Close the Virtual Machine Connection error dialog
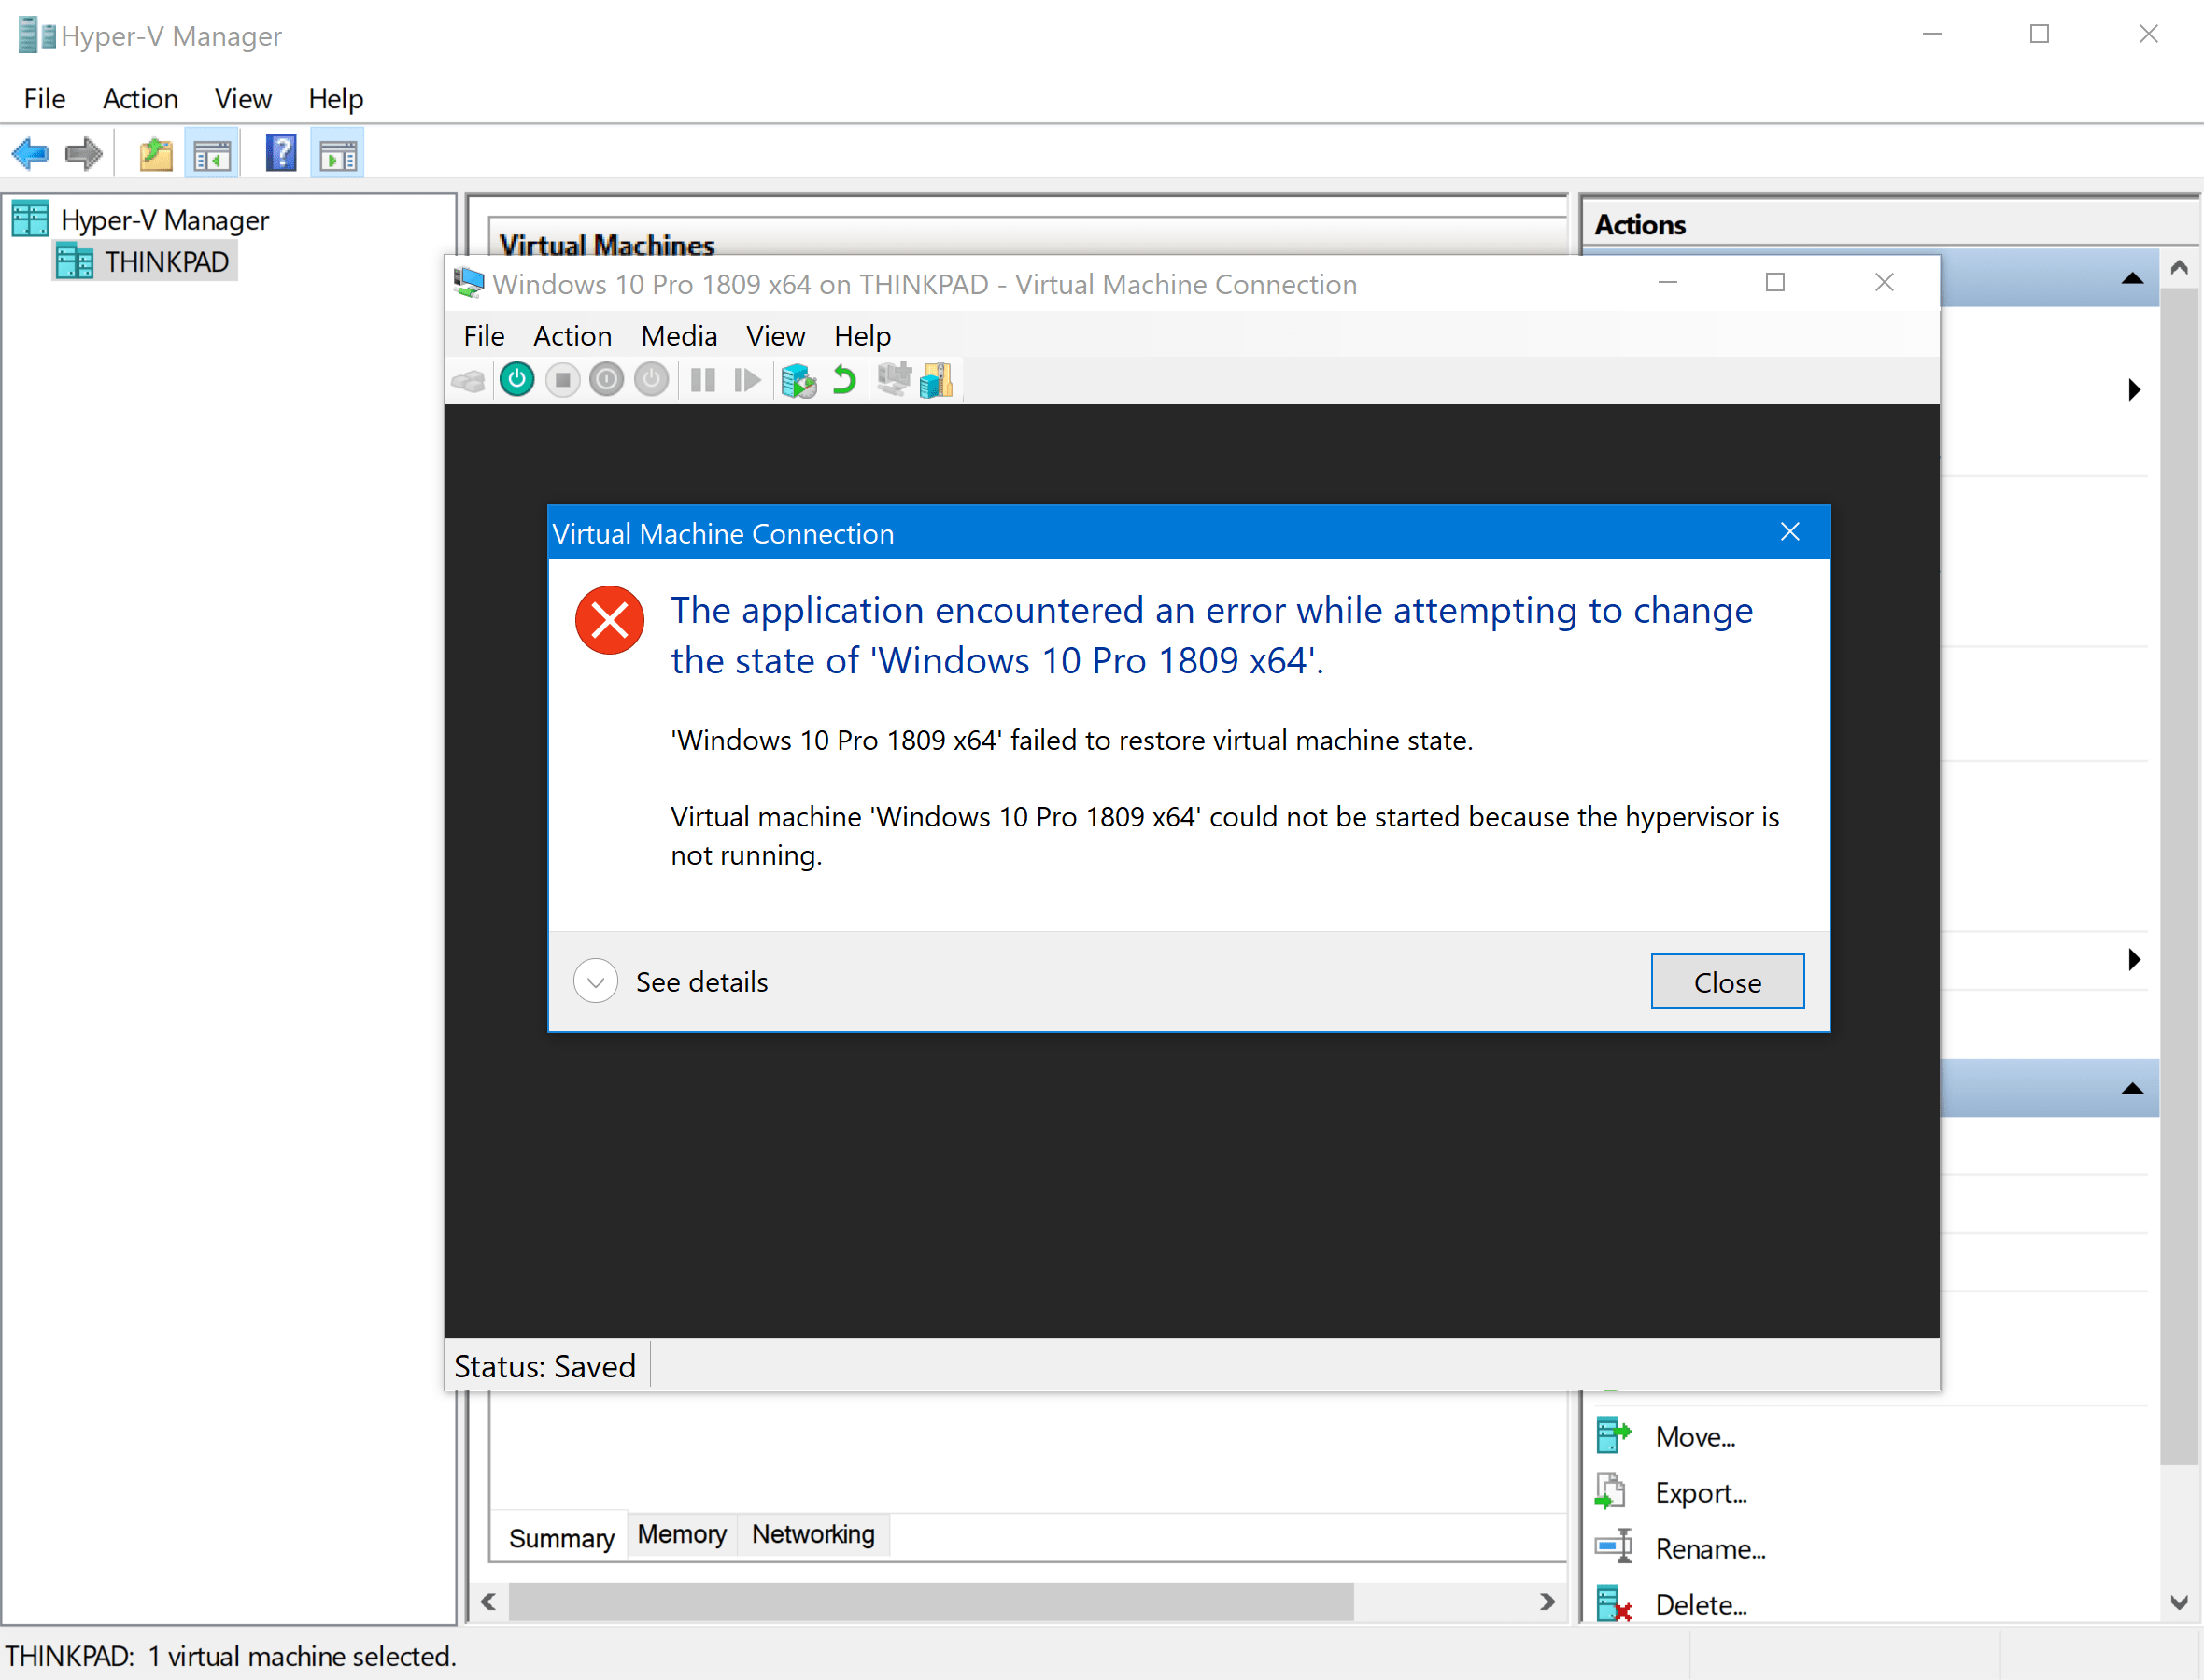This screenshot has width=2204, height=1680. click(1724, 981)
